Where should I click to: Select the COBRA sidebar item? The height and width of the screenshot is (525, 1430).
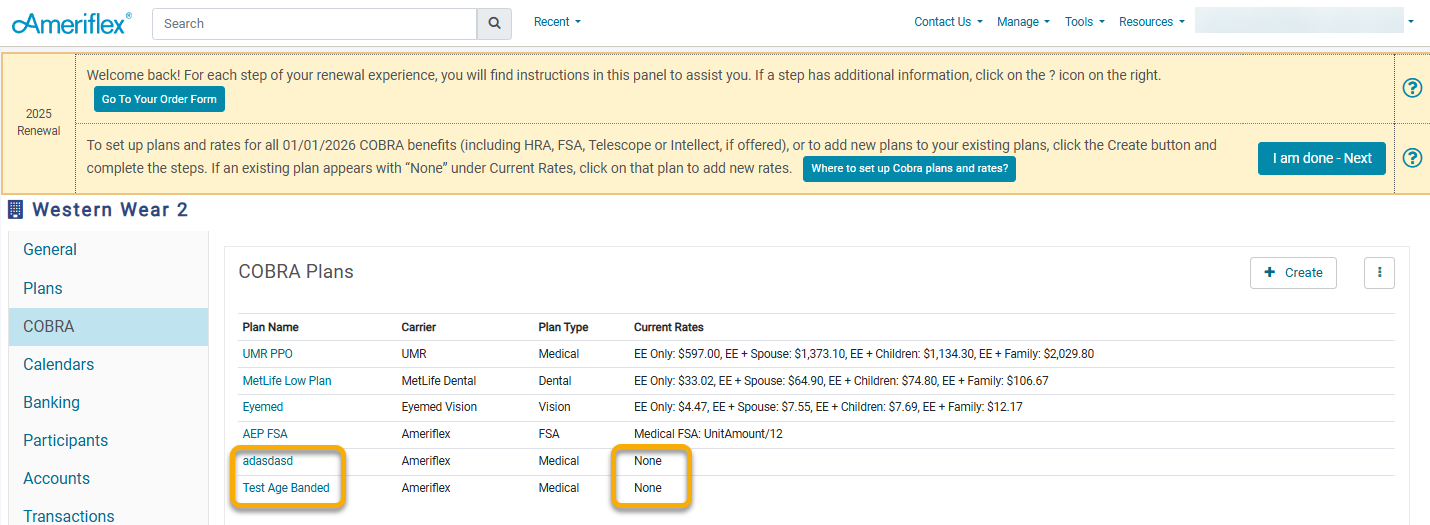tap(49, 327)
